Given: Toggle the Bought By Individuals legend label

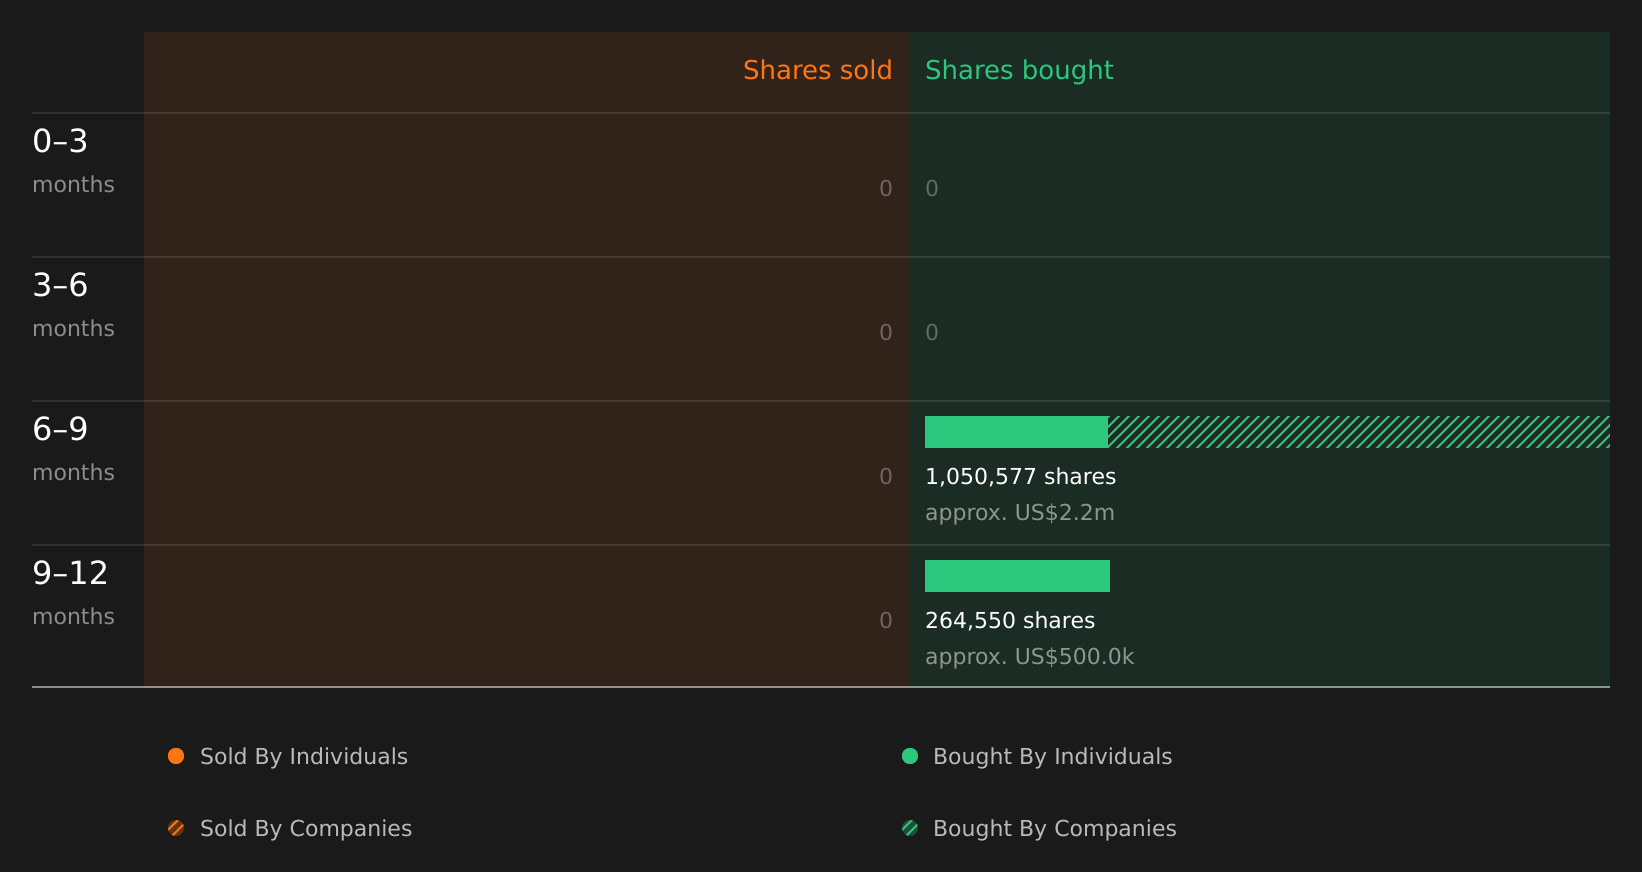Looking at the screenshot, I should (1052, 757).
